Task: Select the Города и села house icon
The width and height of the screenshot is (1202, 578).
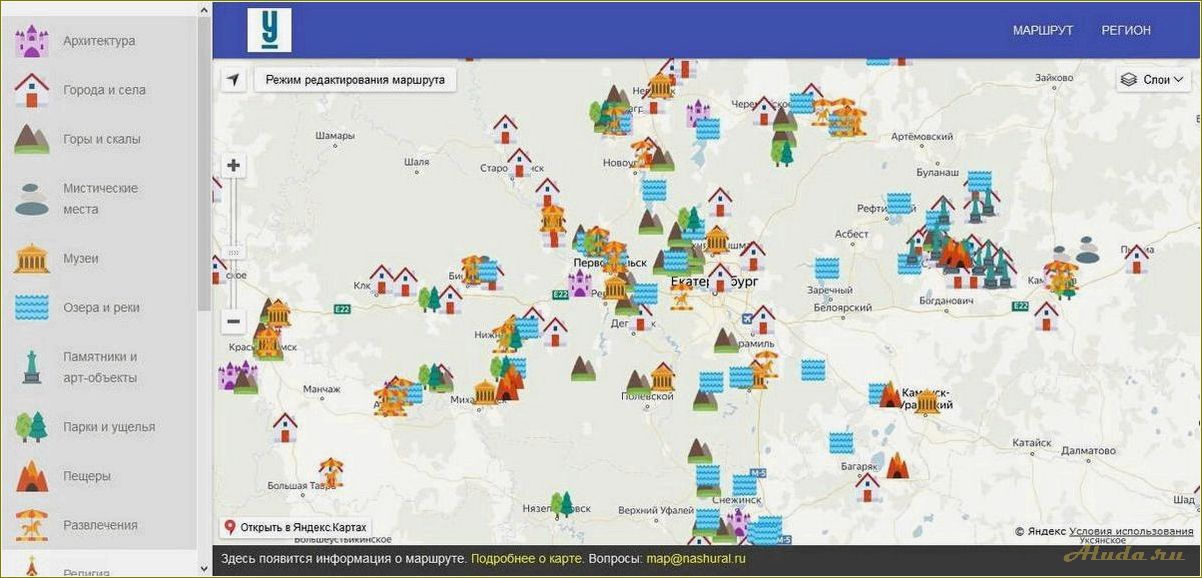Action: (x=32, y=90)
